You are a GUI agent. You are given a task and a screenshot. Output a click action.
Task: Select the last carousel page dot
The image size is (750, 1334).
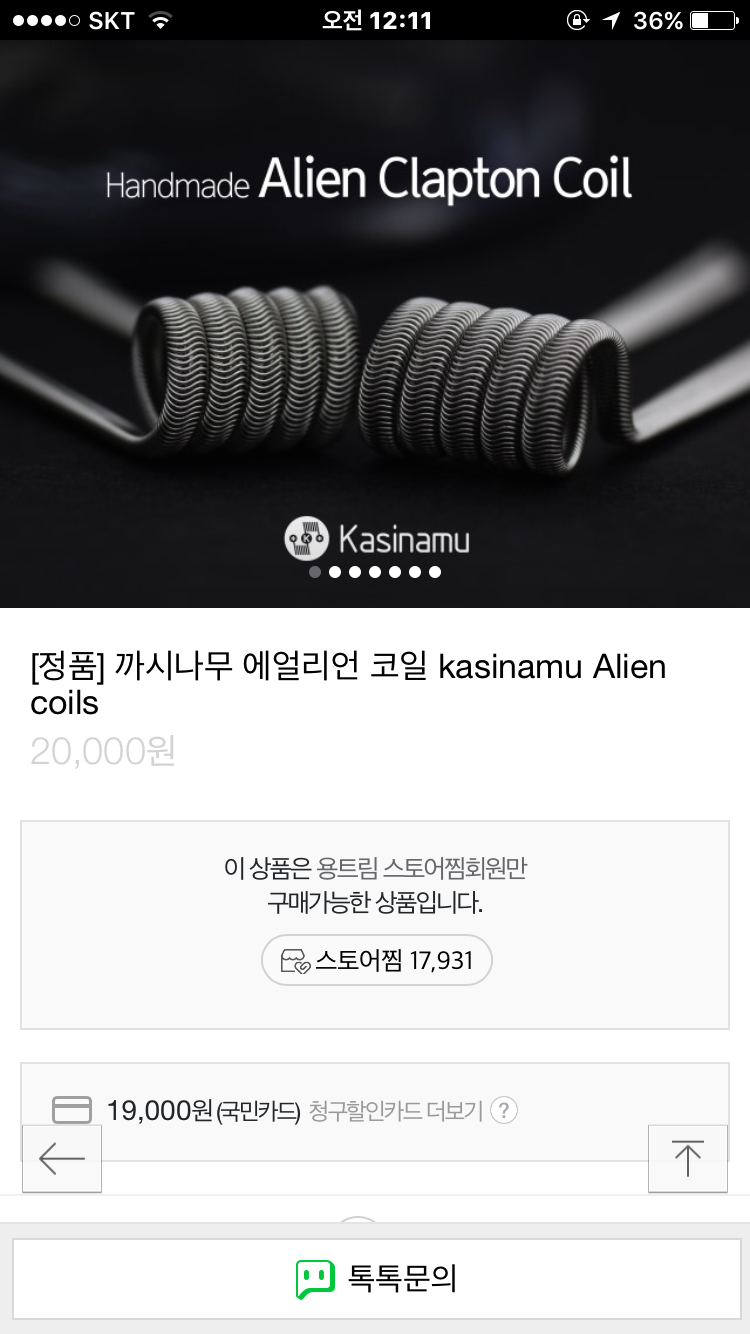435,572
